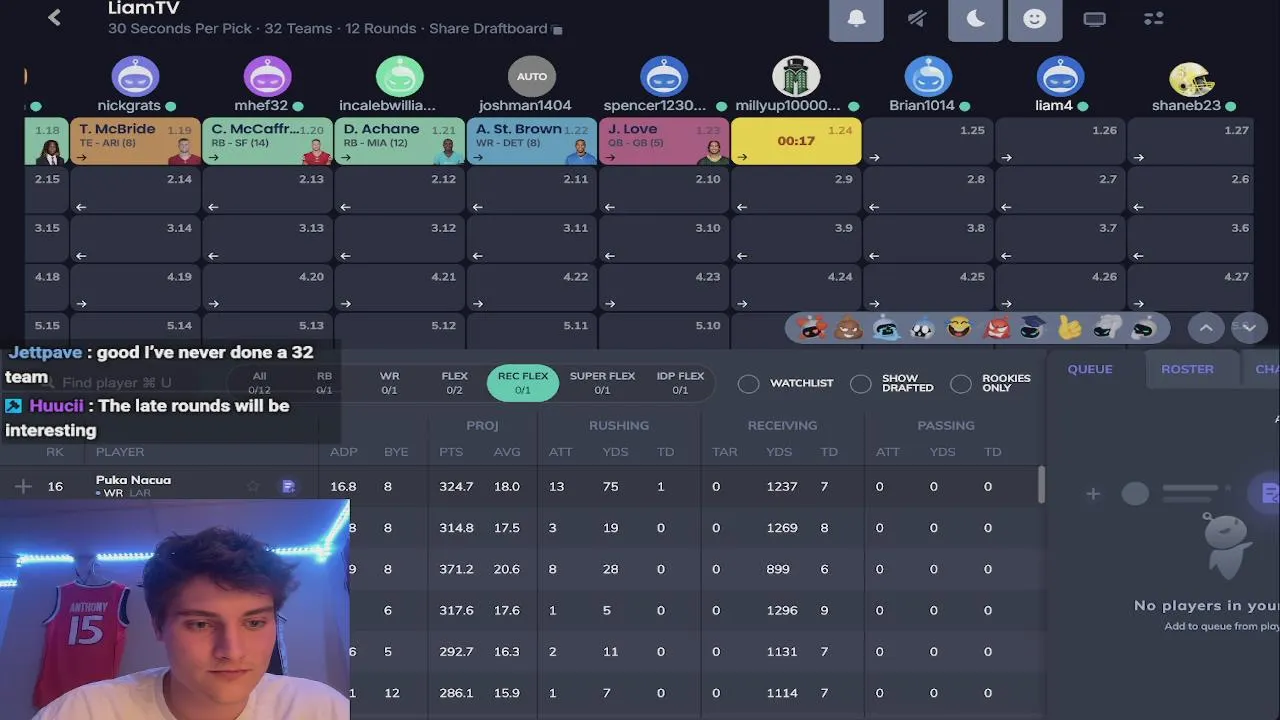Add Puka Nacua to queue with plus
The width and height of the screenshot is (1280, 720).
[23, 486]
